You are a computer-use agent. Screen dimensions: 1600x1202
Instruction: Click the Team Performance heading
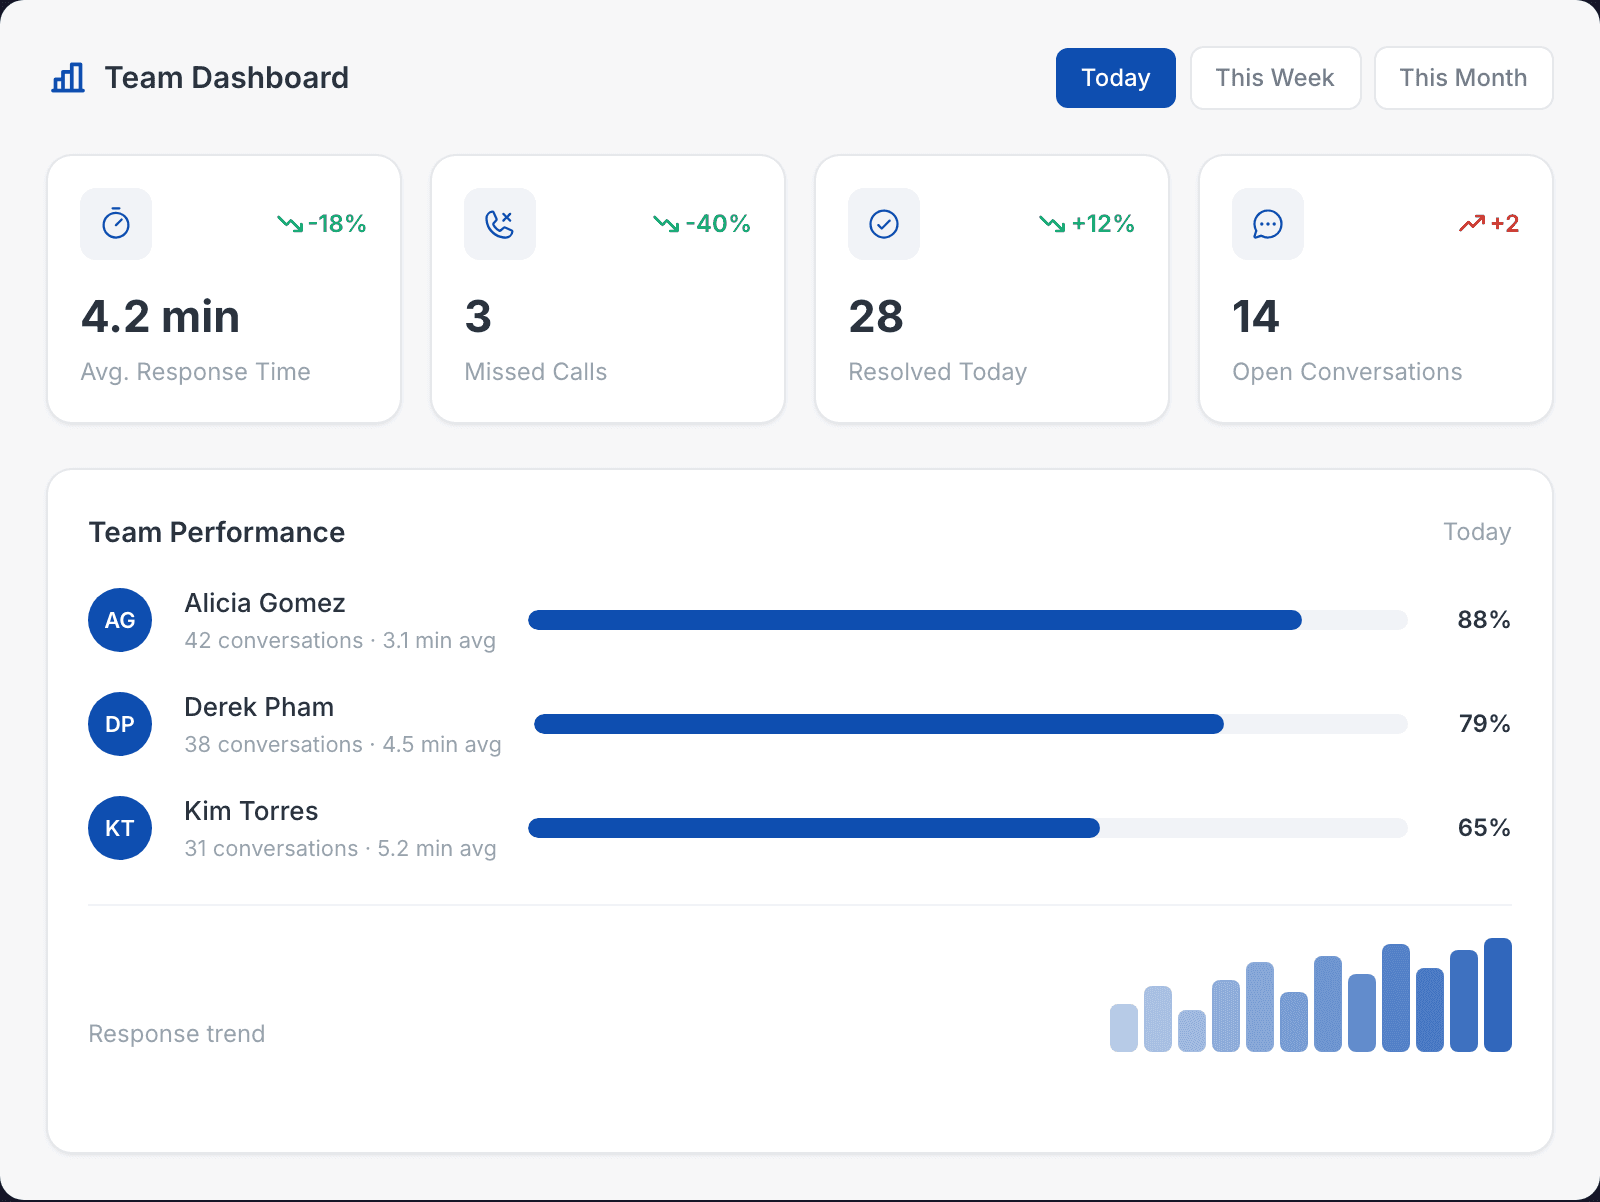(217, 532)
